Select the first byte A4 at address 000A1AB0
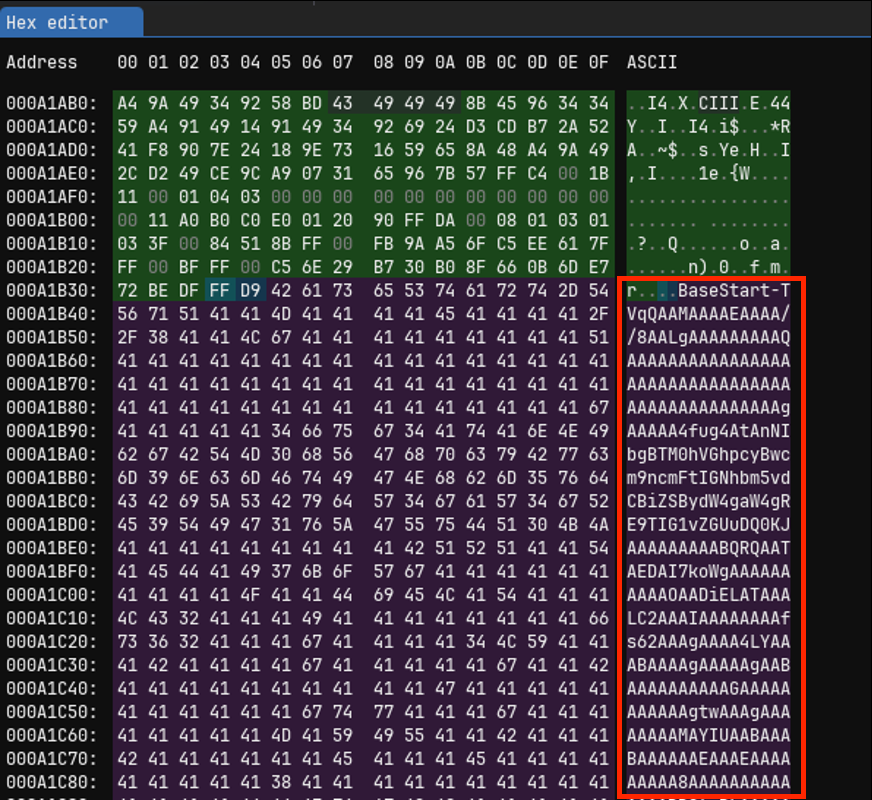 coord(126,102)
